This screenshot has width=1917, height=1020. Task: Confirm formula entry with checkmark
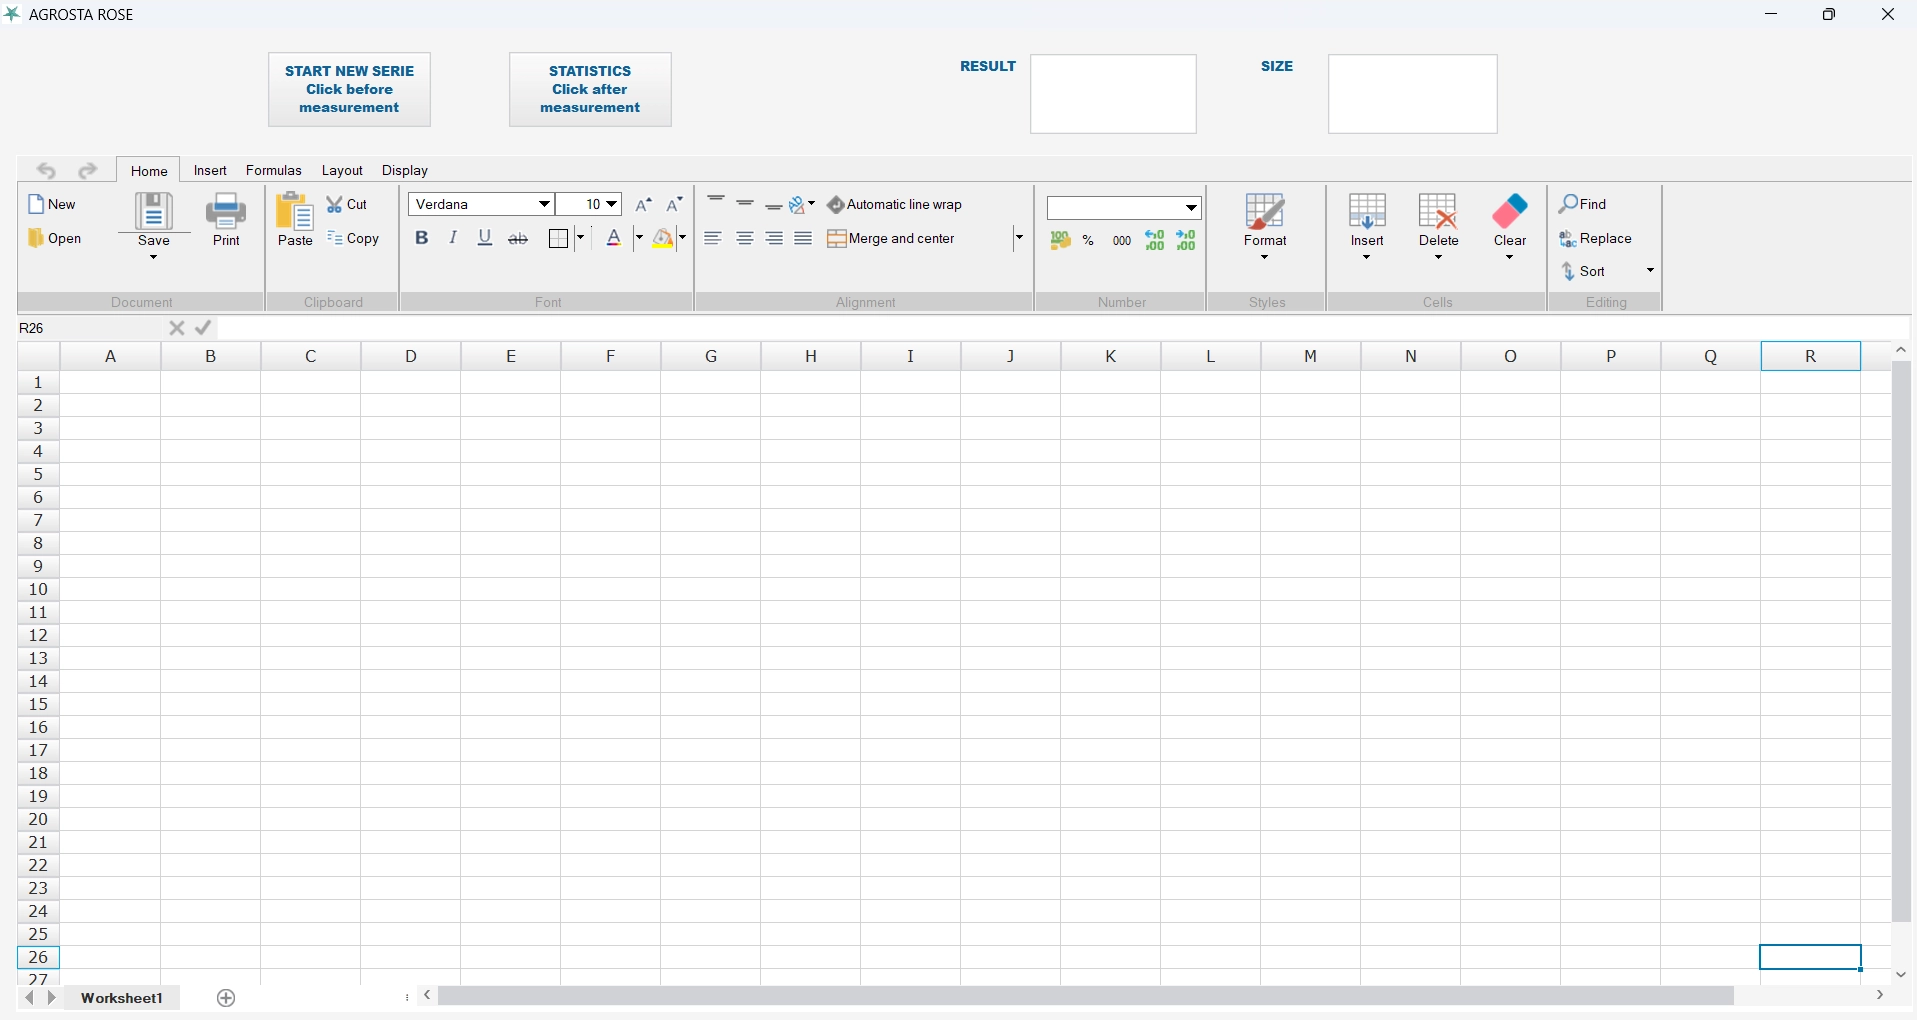click(x=204, y=328)
